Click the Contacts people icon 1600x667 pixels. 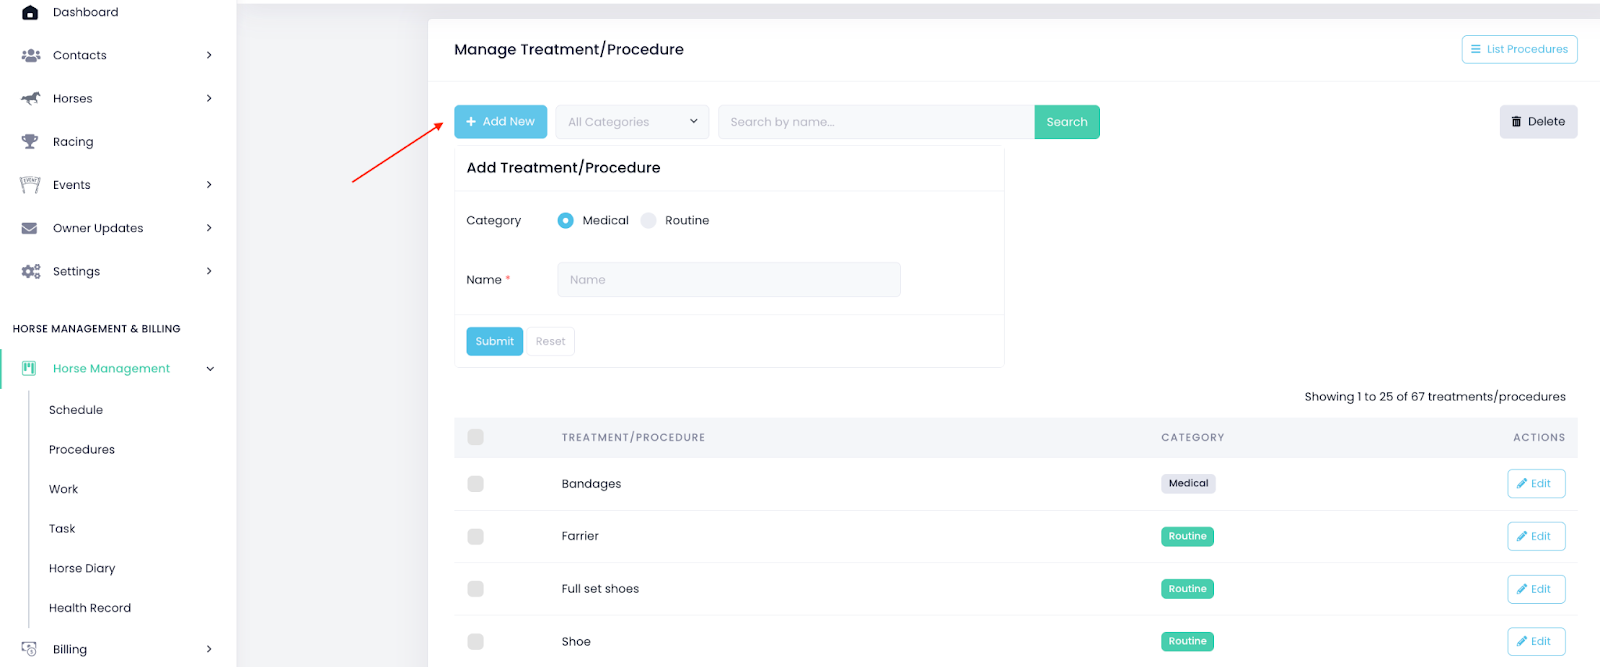click(x=30, y=56)
